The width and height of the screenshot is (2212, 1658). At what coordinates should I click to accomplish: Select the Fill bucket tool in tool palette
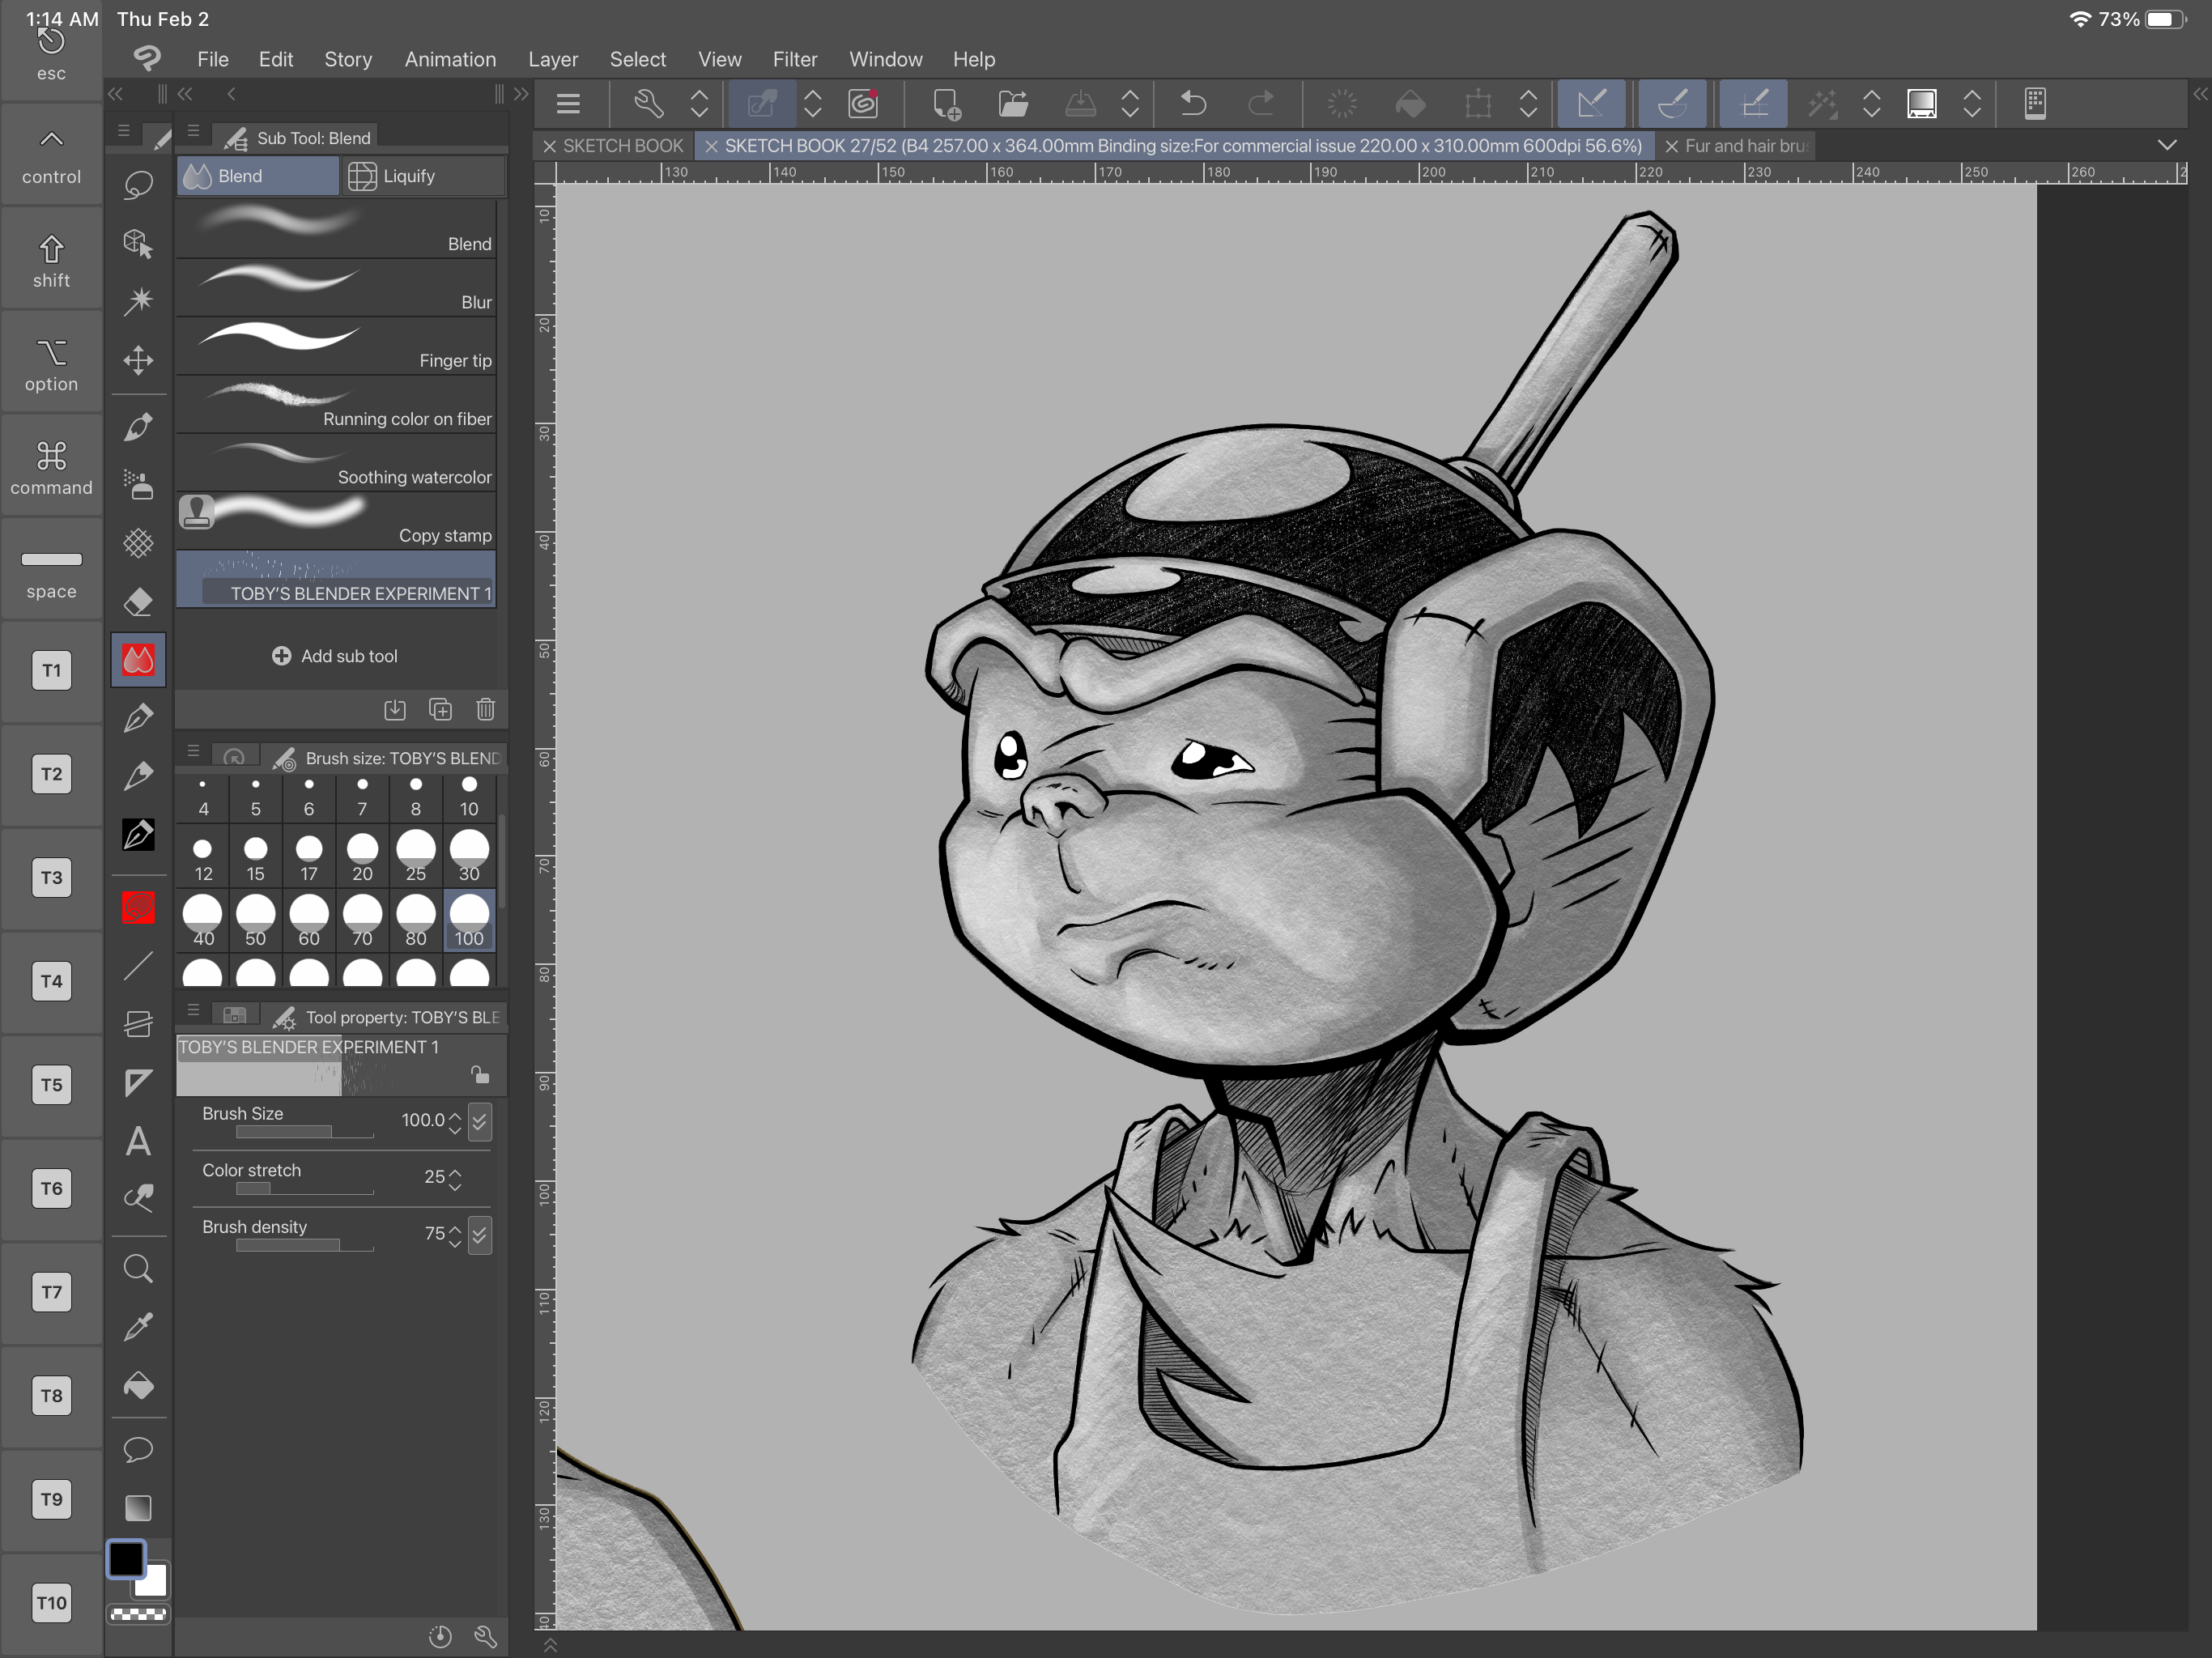138,1385
